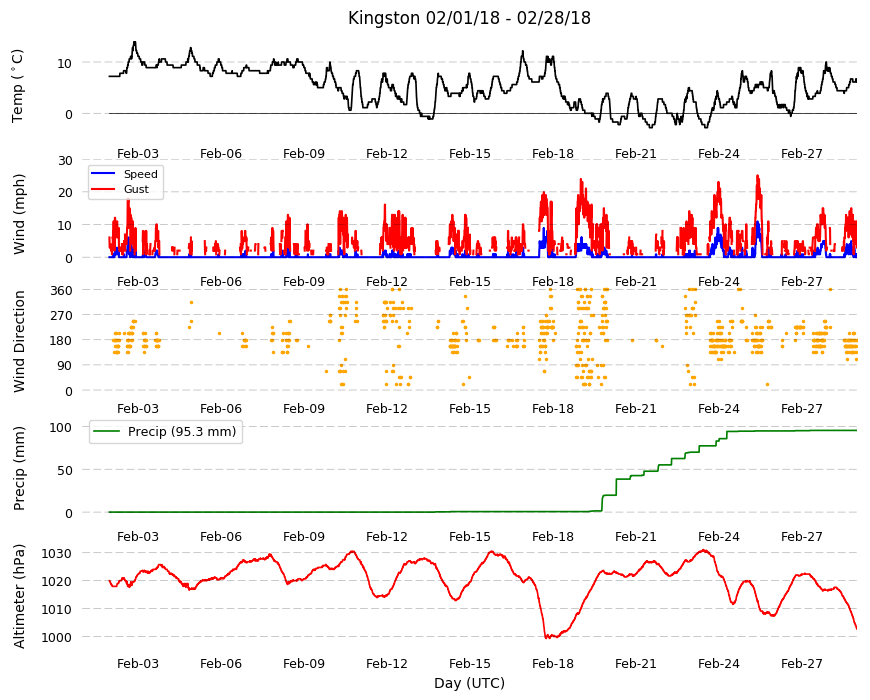Click the green Precip legend line
The width and height of the screenshot is (870, 700).
(x=107, y=432)
